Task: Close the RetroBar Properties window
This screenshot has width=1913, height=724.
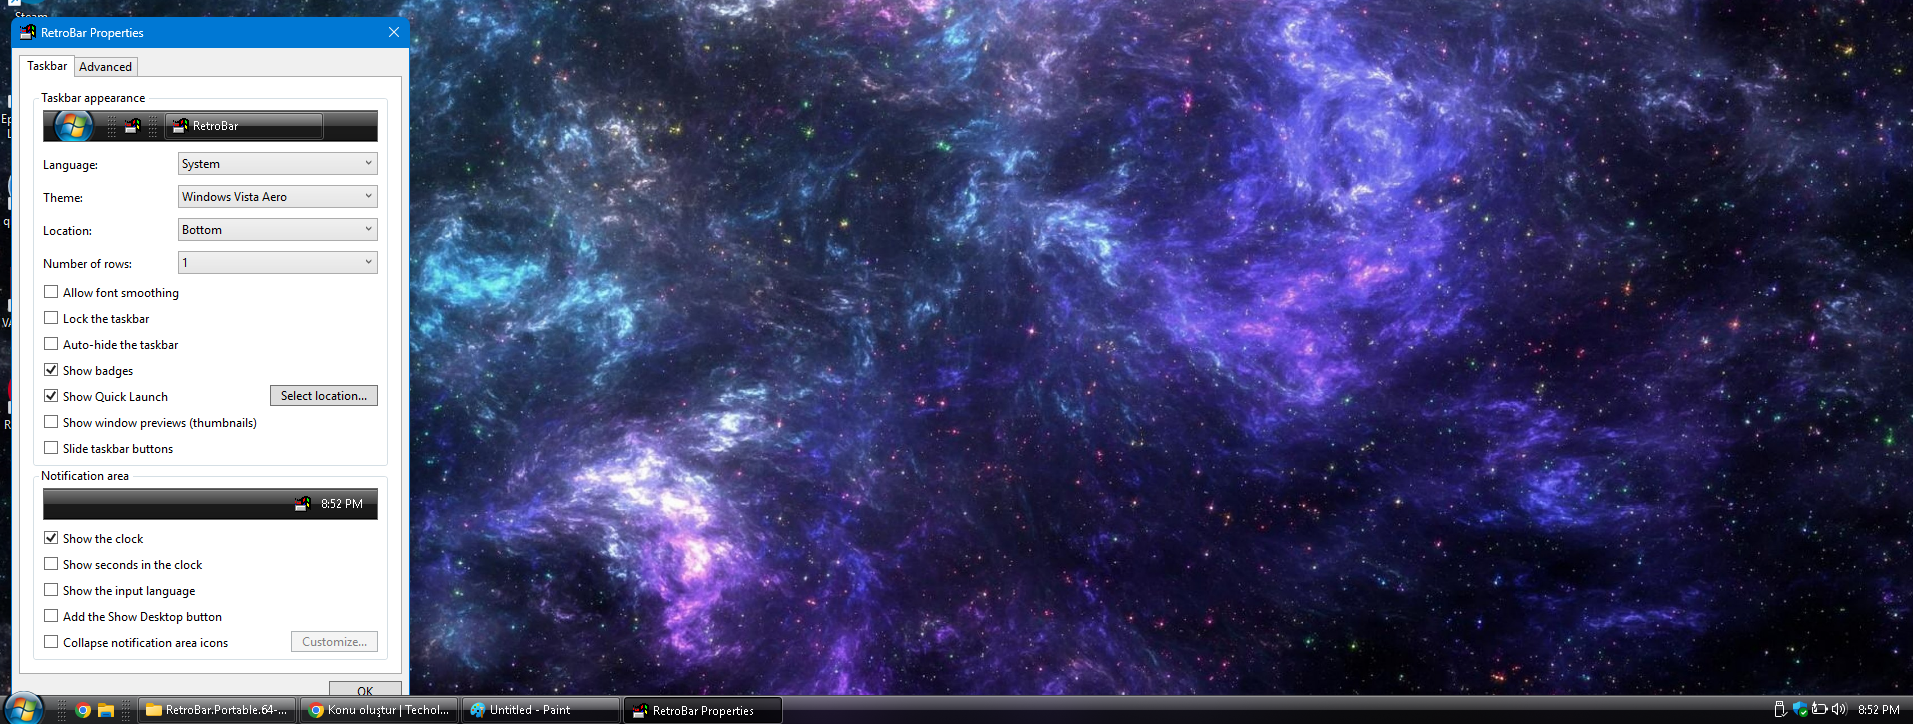Action: tap(394, 33)
